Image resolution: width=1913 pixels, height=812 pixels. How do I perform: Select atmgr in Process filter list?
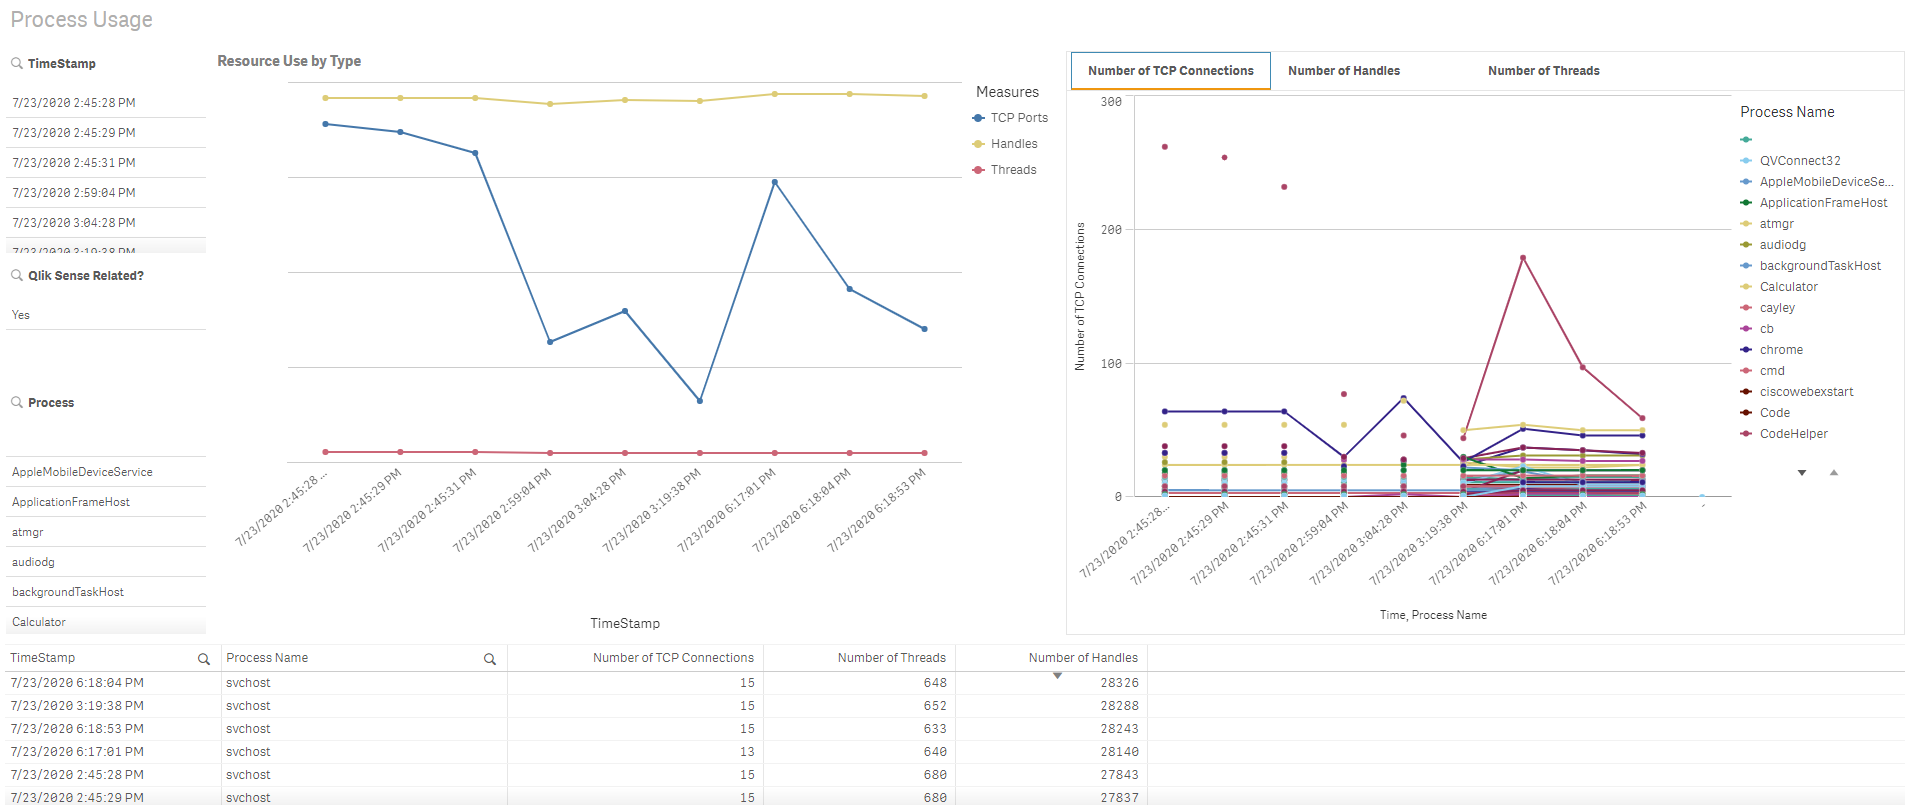point(106,532)
